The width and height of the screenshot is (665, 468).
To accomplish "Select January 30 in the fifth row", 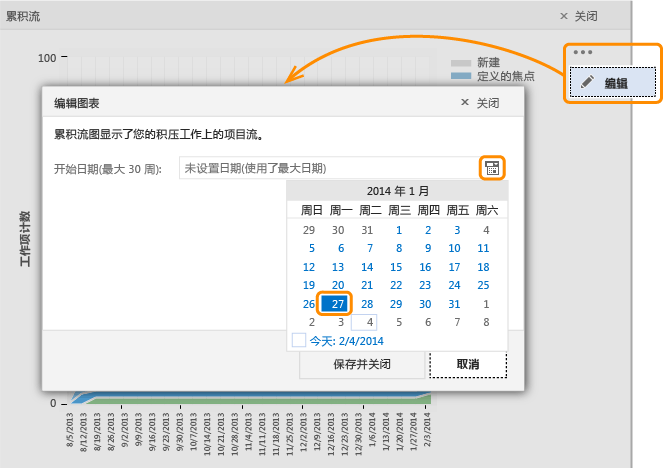I will [x=425, y=304].
